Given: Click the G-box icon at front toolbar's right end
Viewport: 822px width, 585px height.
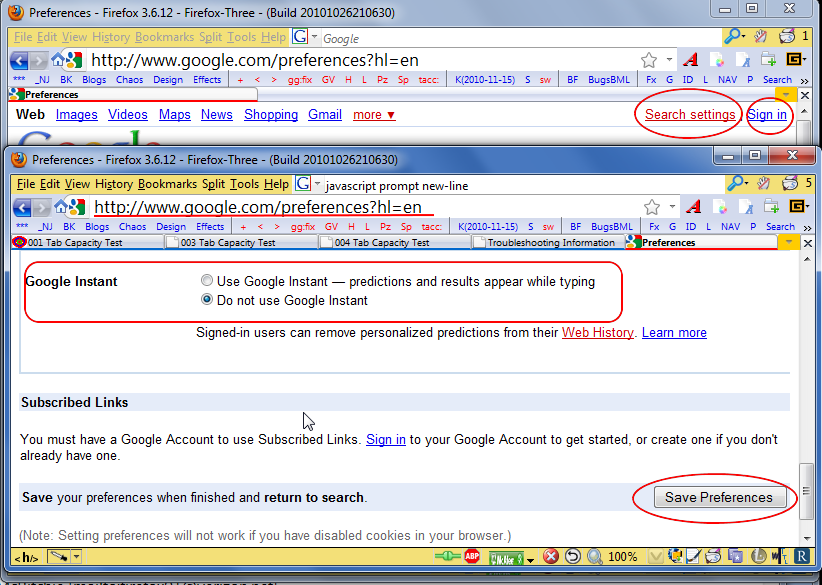Looking at the screenshot, I should (x=795, y=207).
